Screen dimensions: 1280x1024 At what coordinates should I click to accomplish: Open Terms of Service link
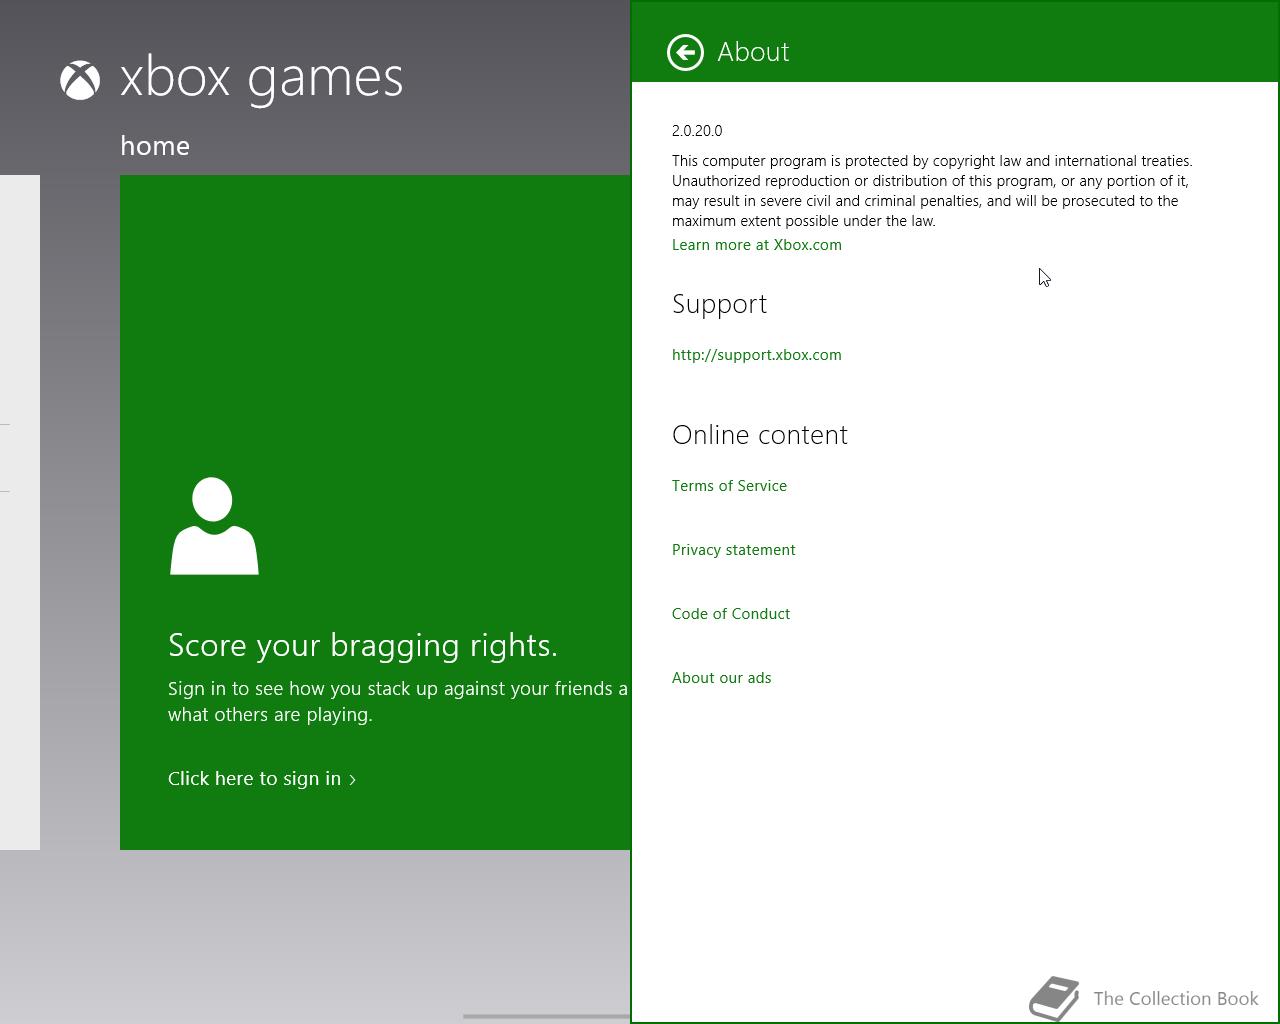729,486
